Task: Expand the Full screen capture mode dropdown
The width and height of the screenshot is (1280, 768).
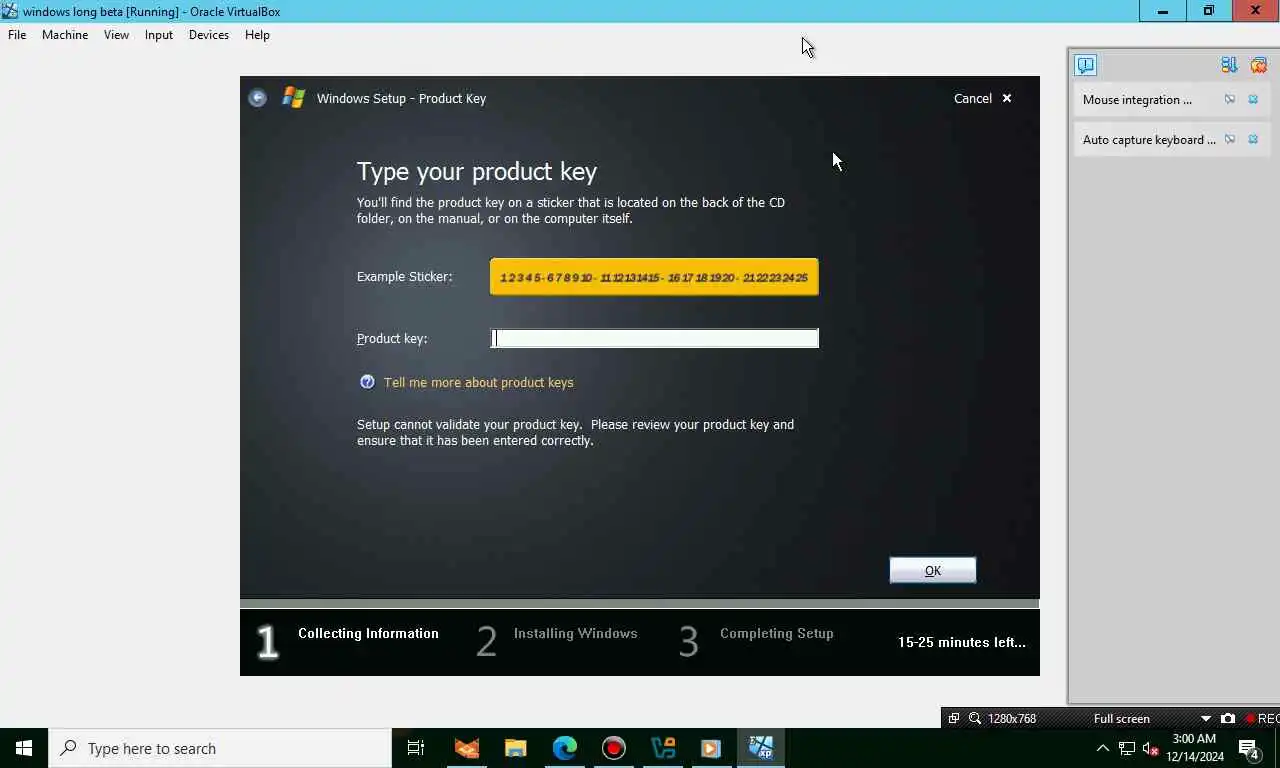Action: 1205,718
